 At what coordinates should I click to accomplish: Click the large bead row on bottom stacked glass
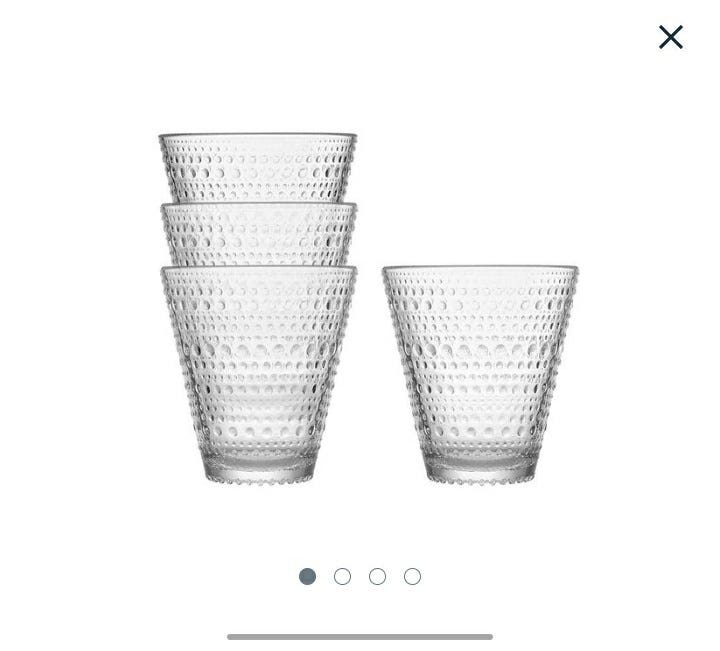tap(259, 350)
